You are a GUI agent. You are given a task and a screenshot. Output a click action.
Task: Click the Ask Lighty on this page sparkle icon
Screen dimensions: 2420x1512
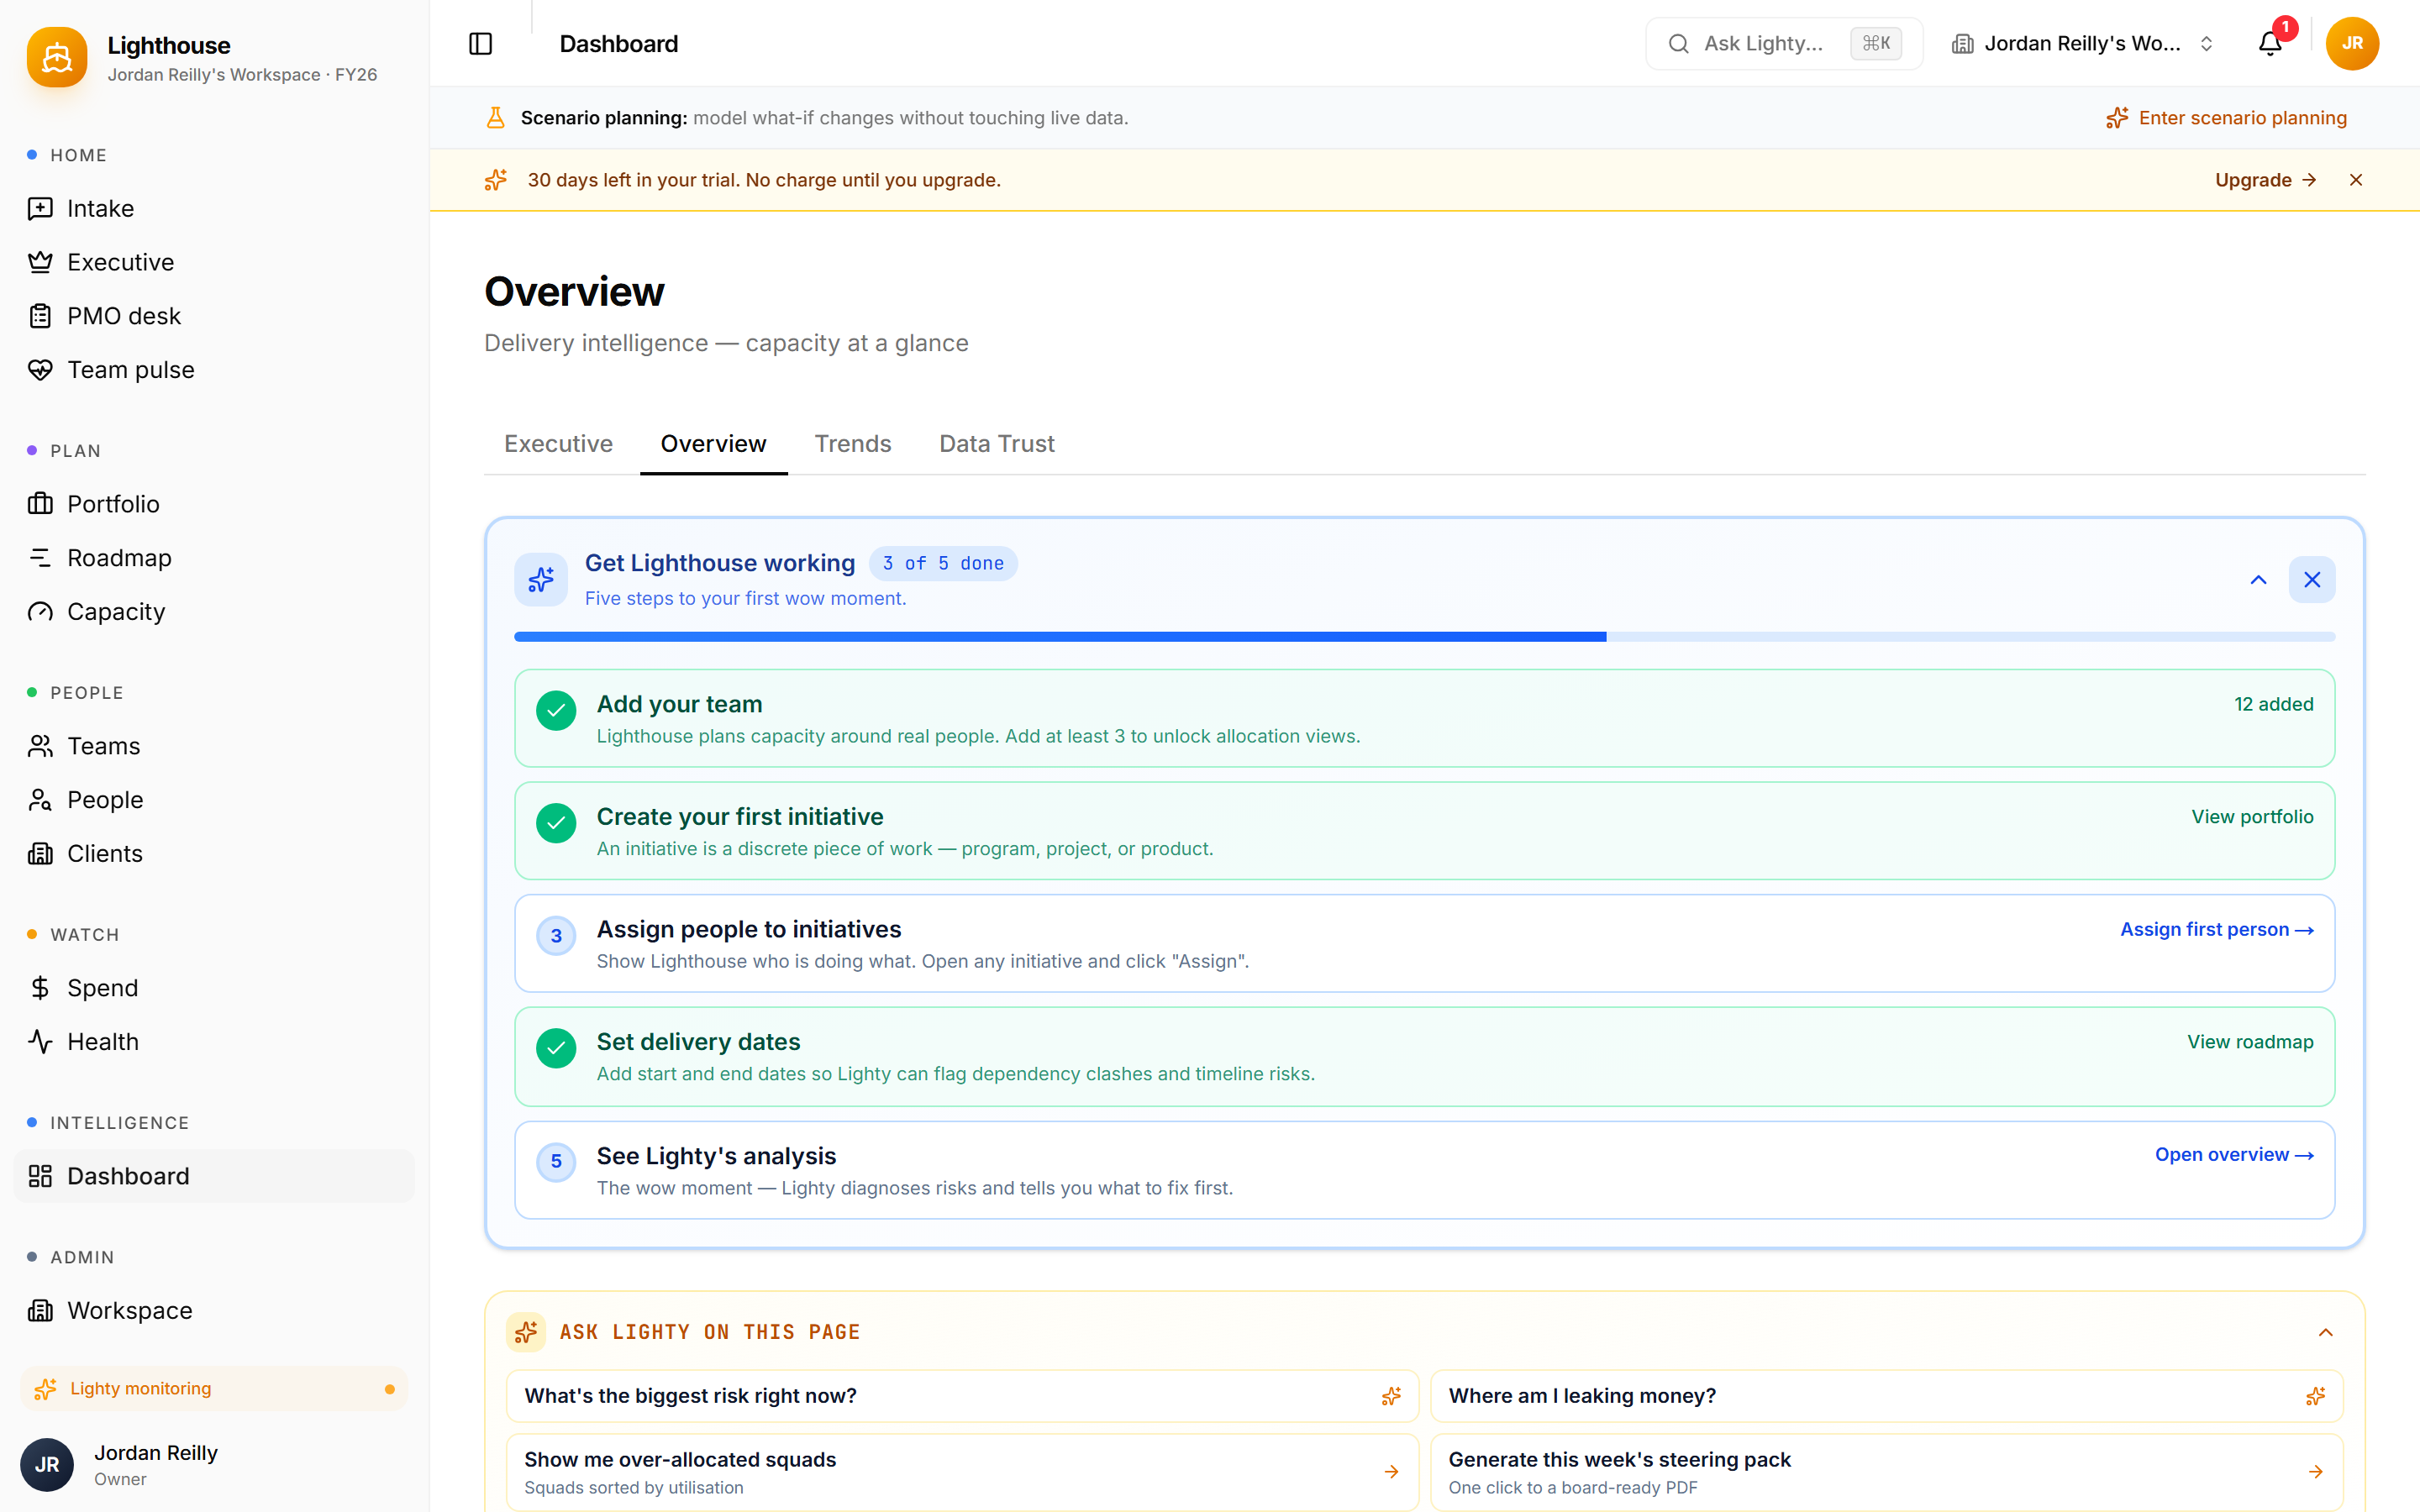526,1332
